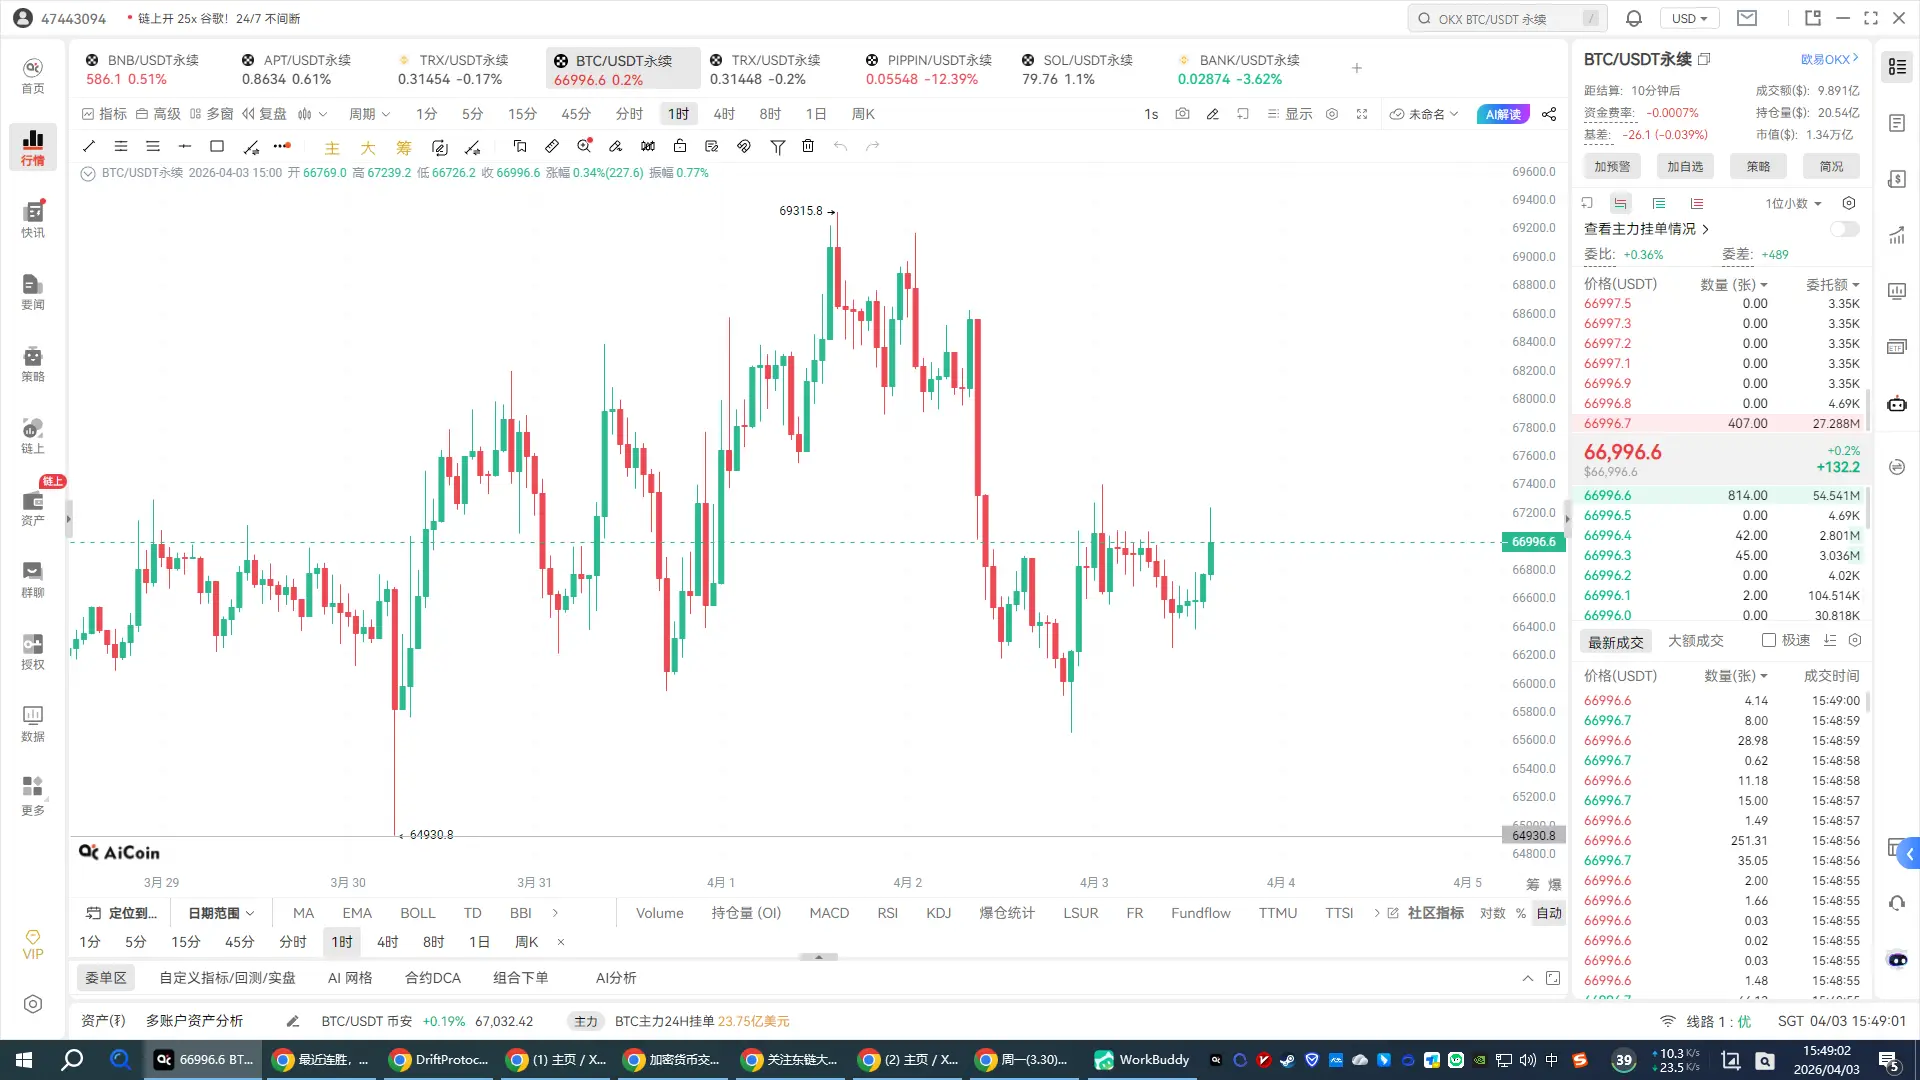The width and height of the screenshot is (1920, 1080).
Task: Expand the 1位小数 precision dropdown
Action: (1793, 203)
